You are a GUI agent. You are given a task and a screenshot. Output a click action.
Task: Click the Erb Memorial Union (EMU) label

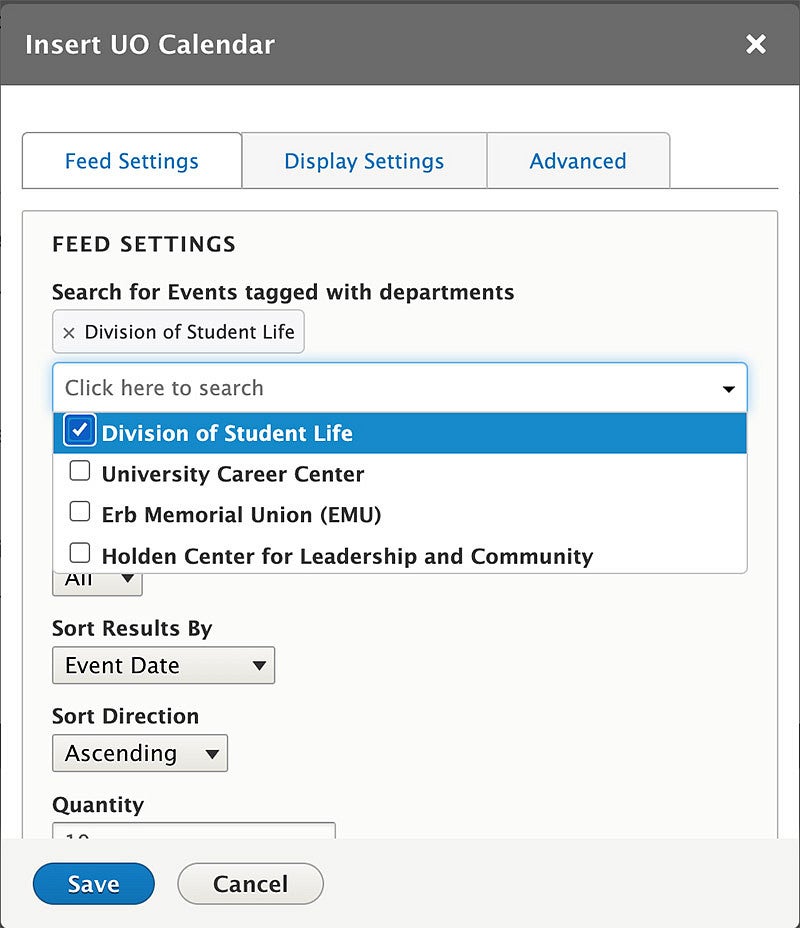(241, 515)
